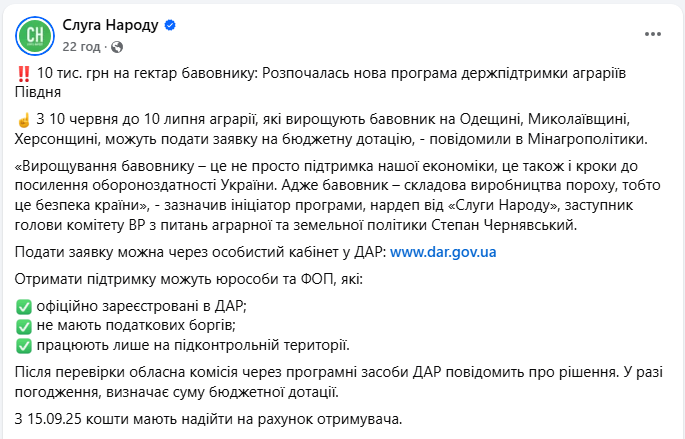Screen dimensions: 685x439
Task: Click the red double exclamation emoji
Action: [x=23, y=75]
